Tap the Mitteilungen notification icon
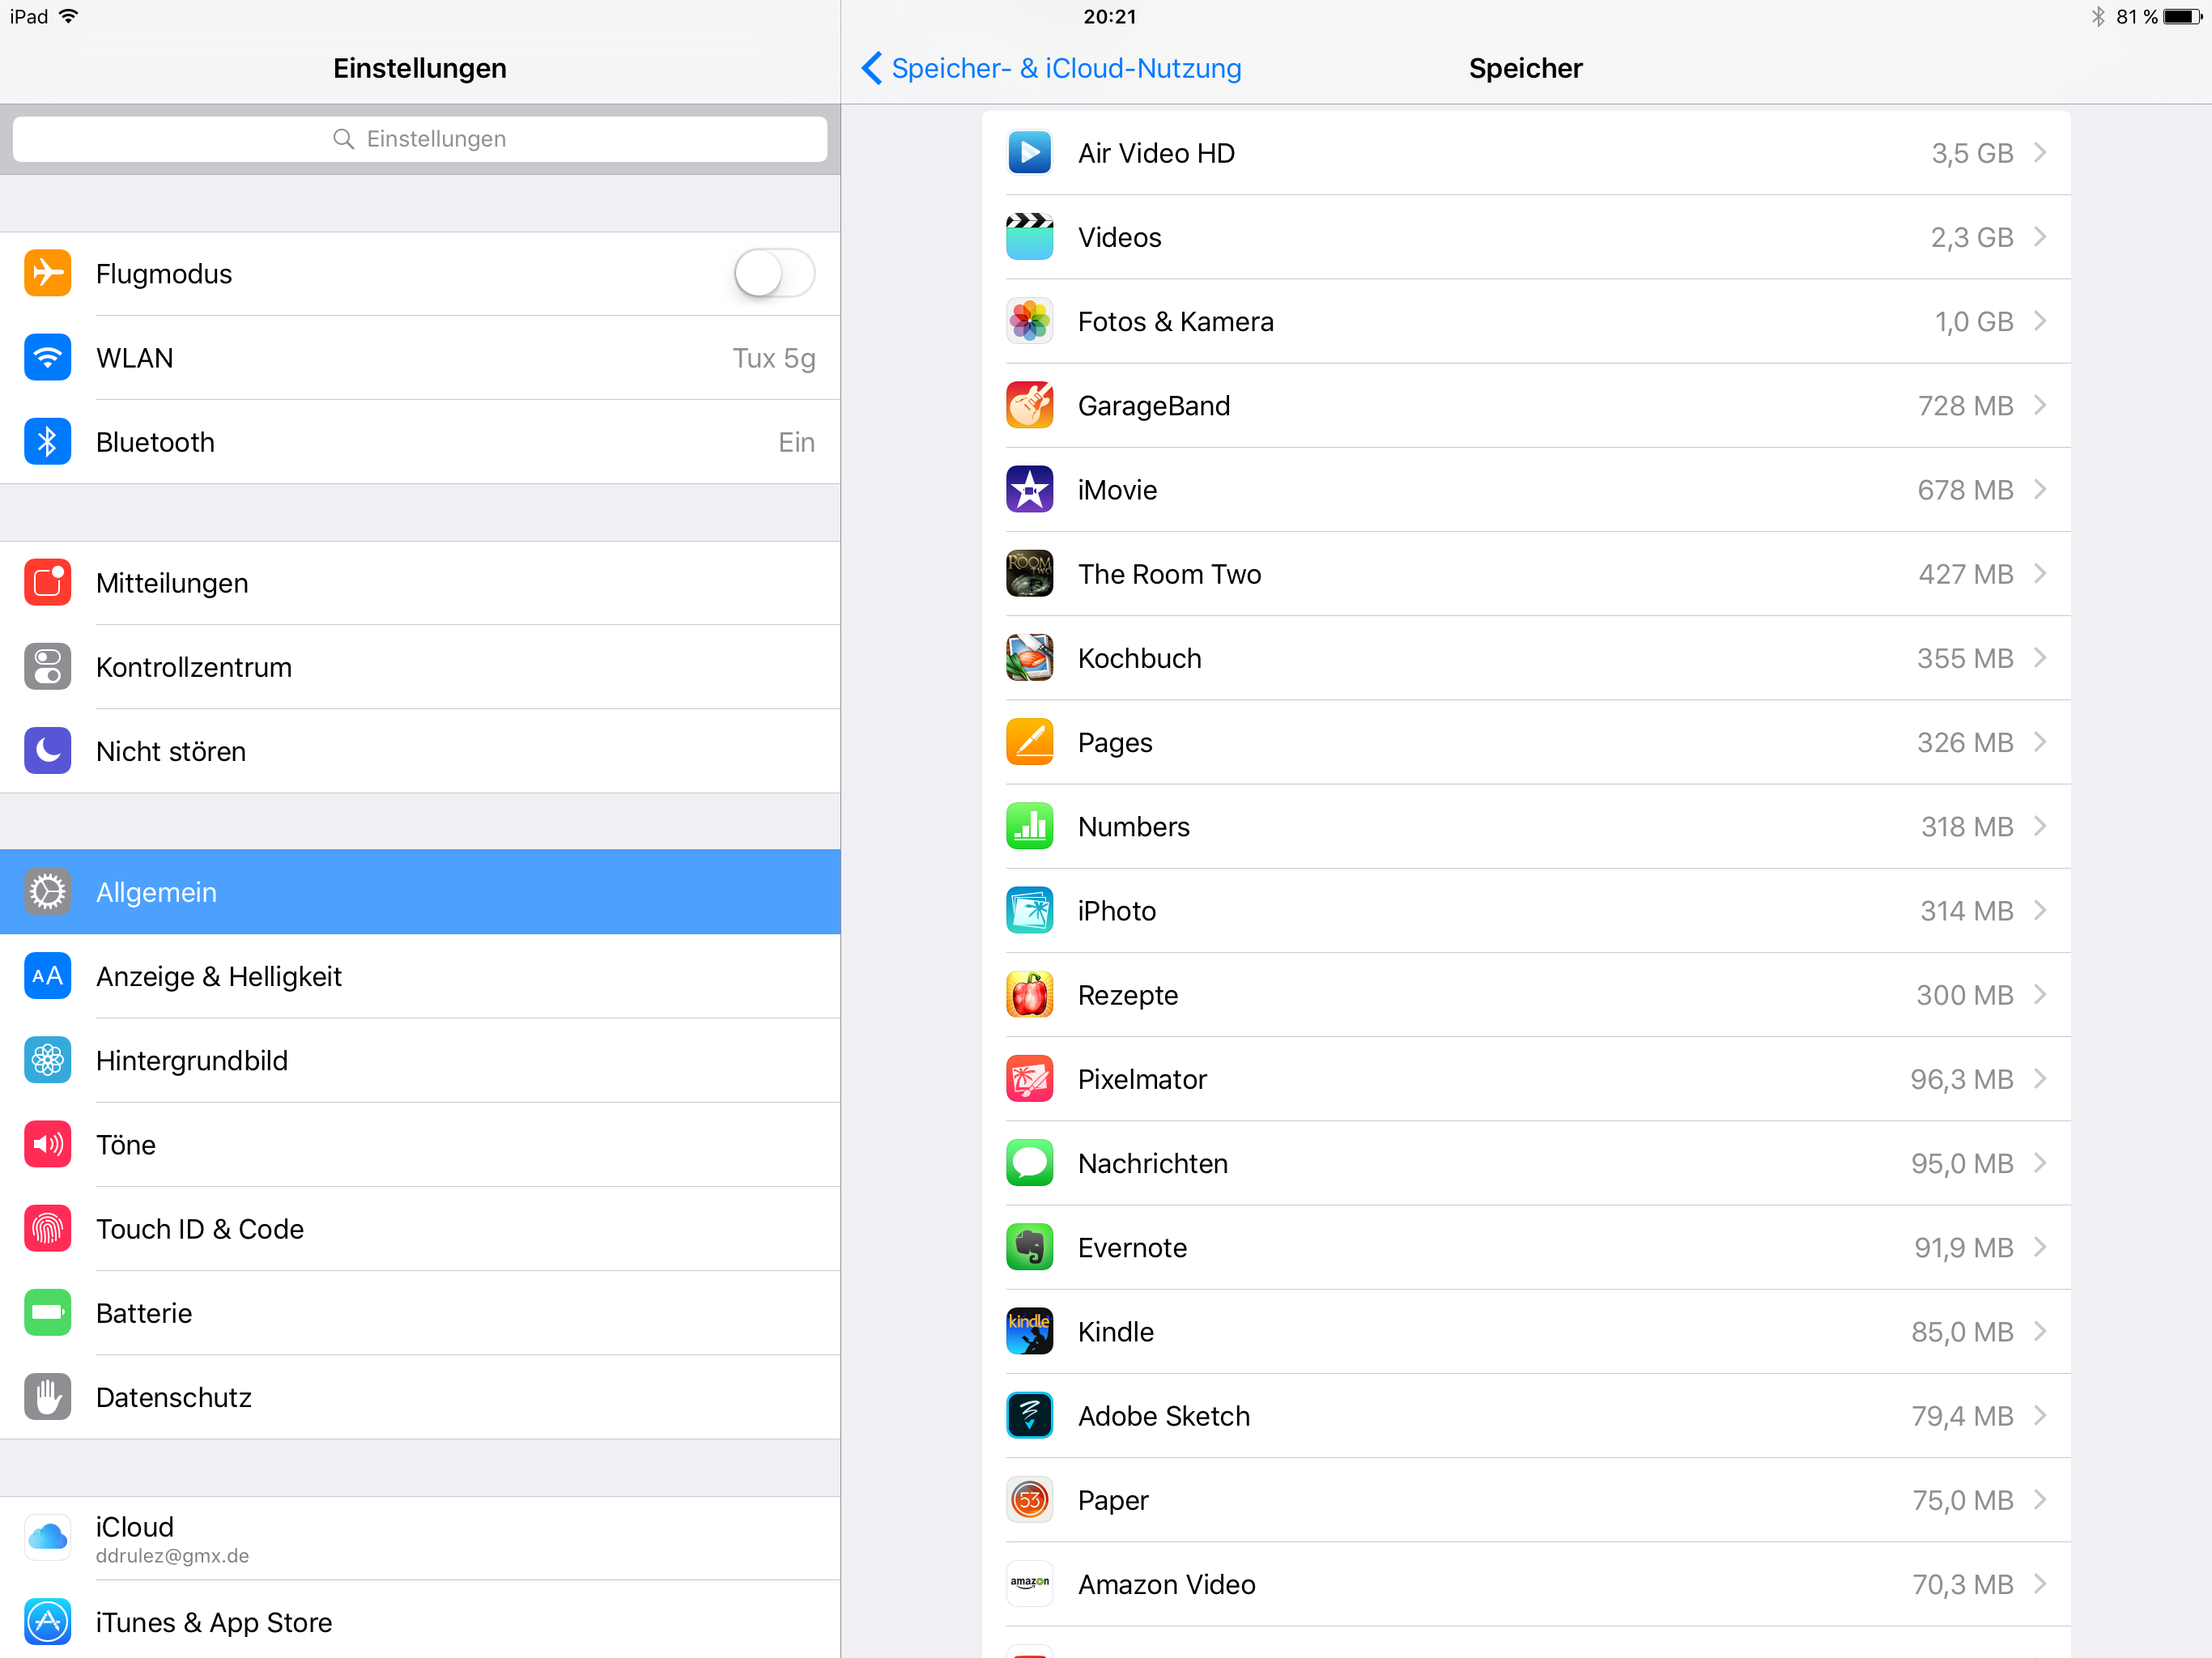Screen dimensions: 2212x1658 coord(47,583)
